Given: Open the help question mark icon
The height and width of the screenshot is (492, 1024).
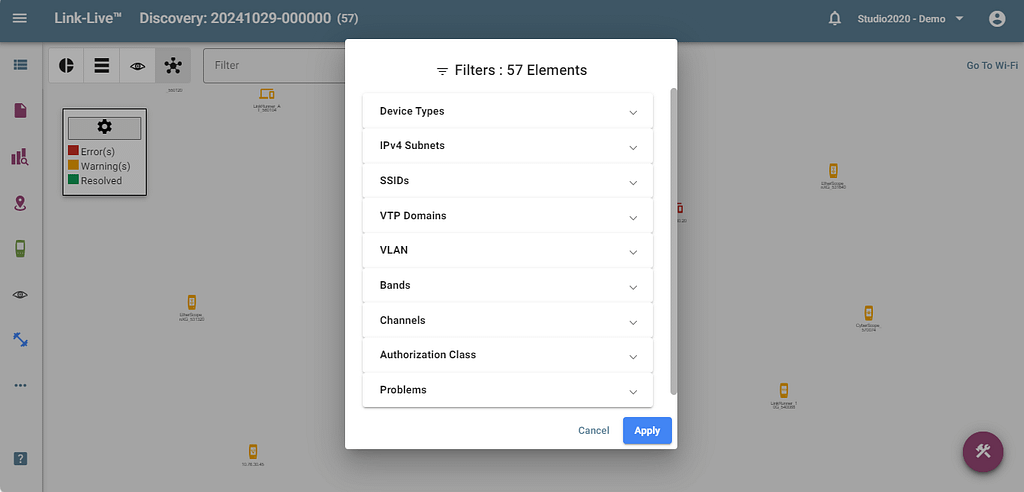Looking at the screenshot, I should tap(20, 458).
